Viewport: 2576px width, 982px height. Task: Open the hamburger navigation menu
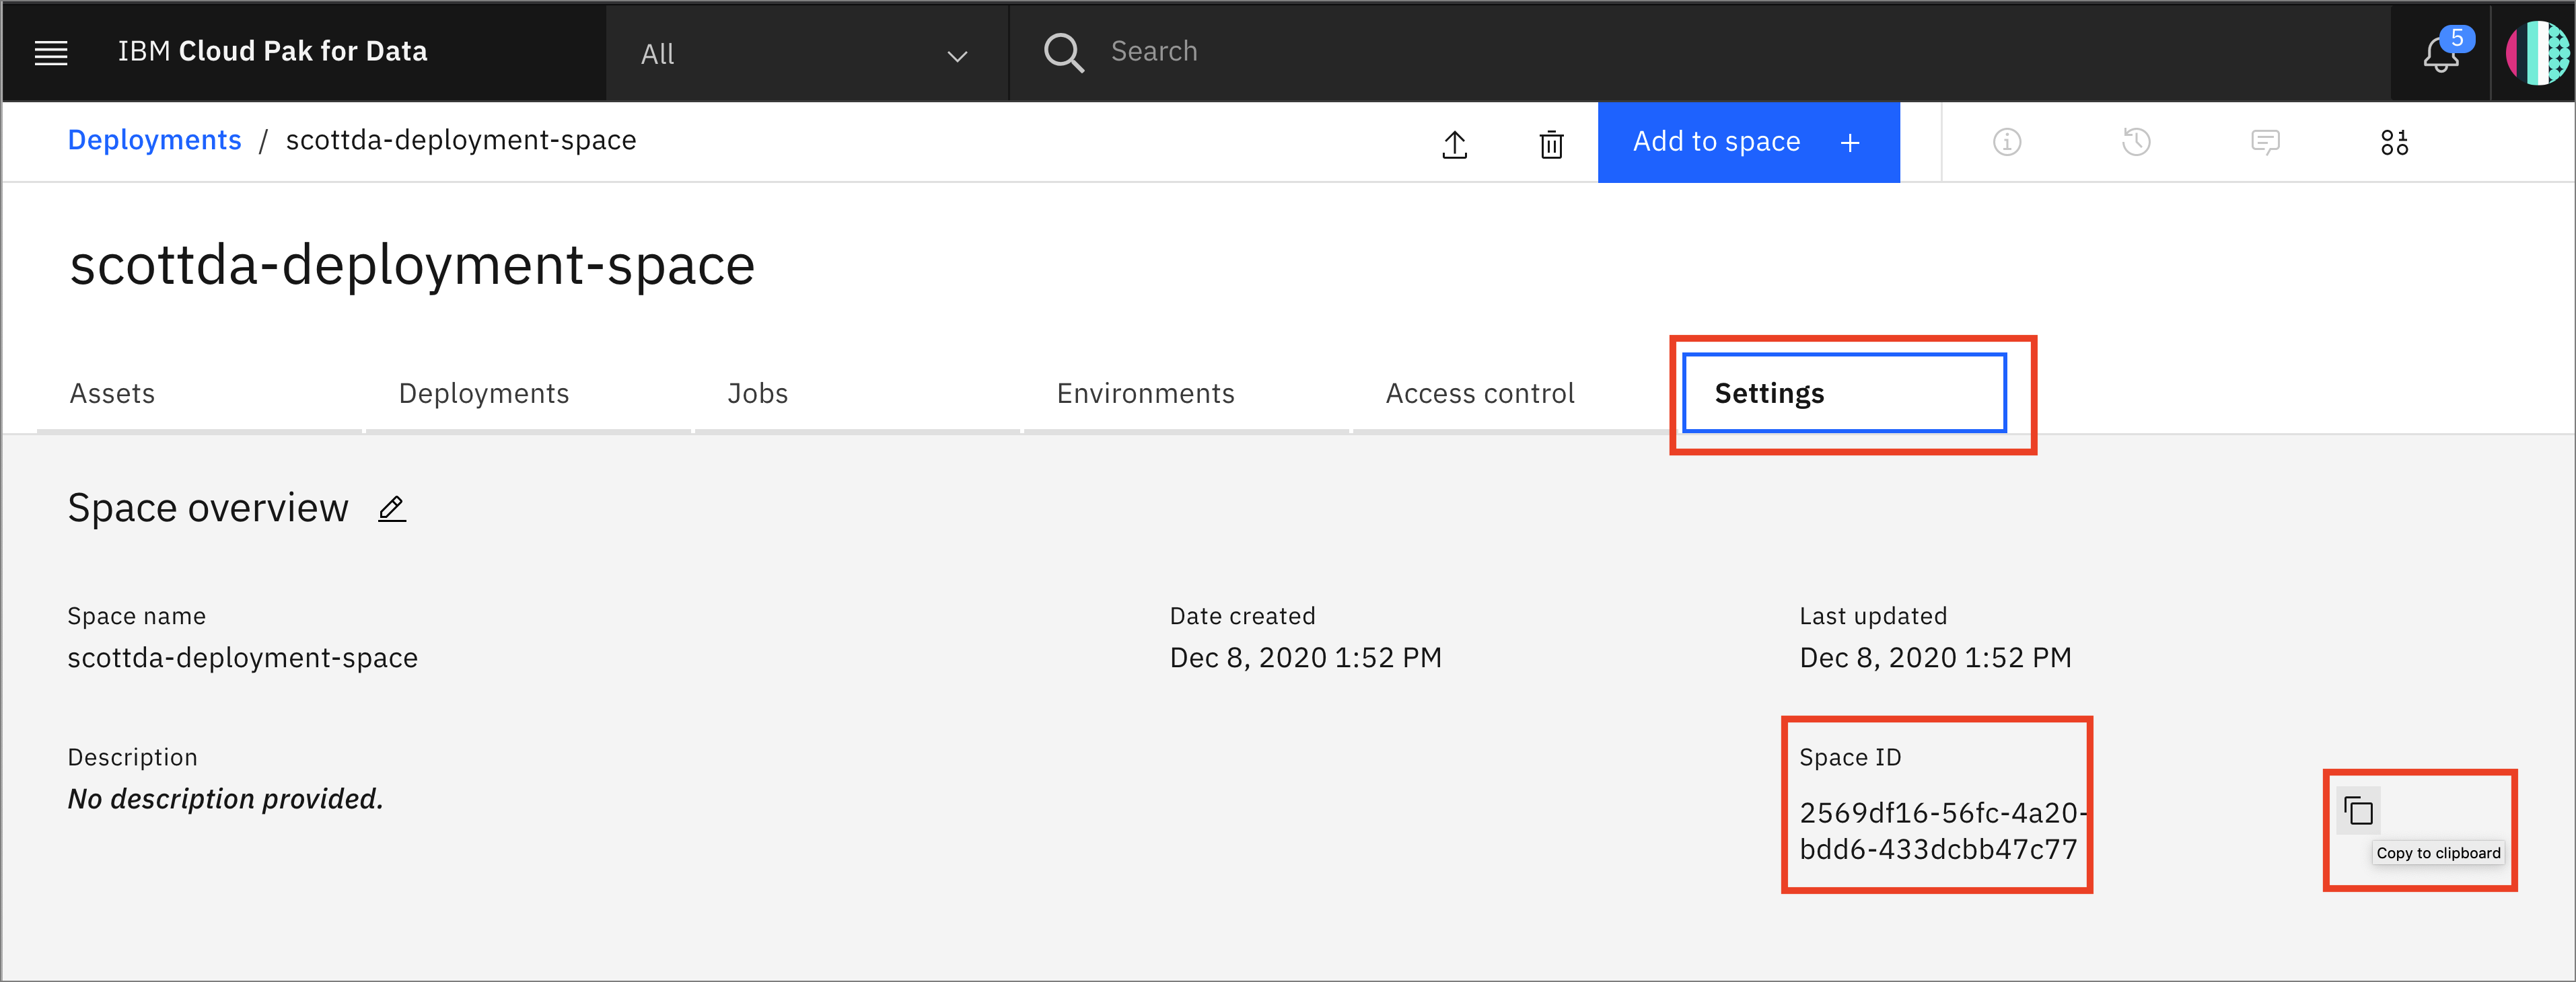(x=50, y=52)
